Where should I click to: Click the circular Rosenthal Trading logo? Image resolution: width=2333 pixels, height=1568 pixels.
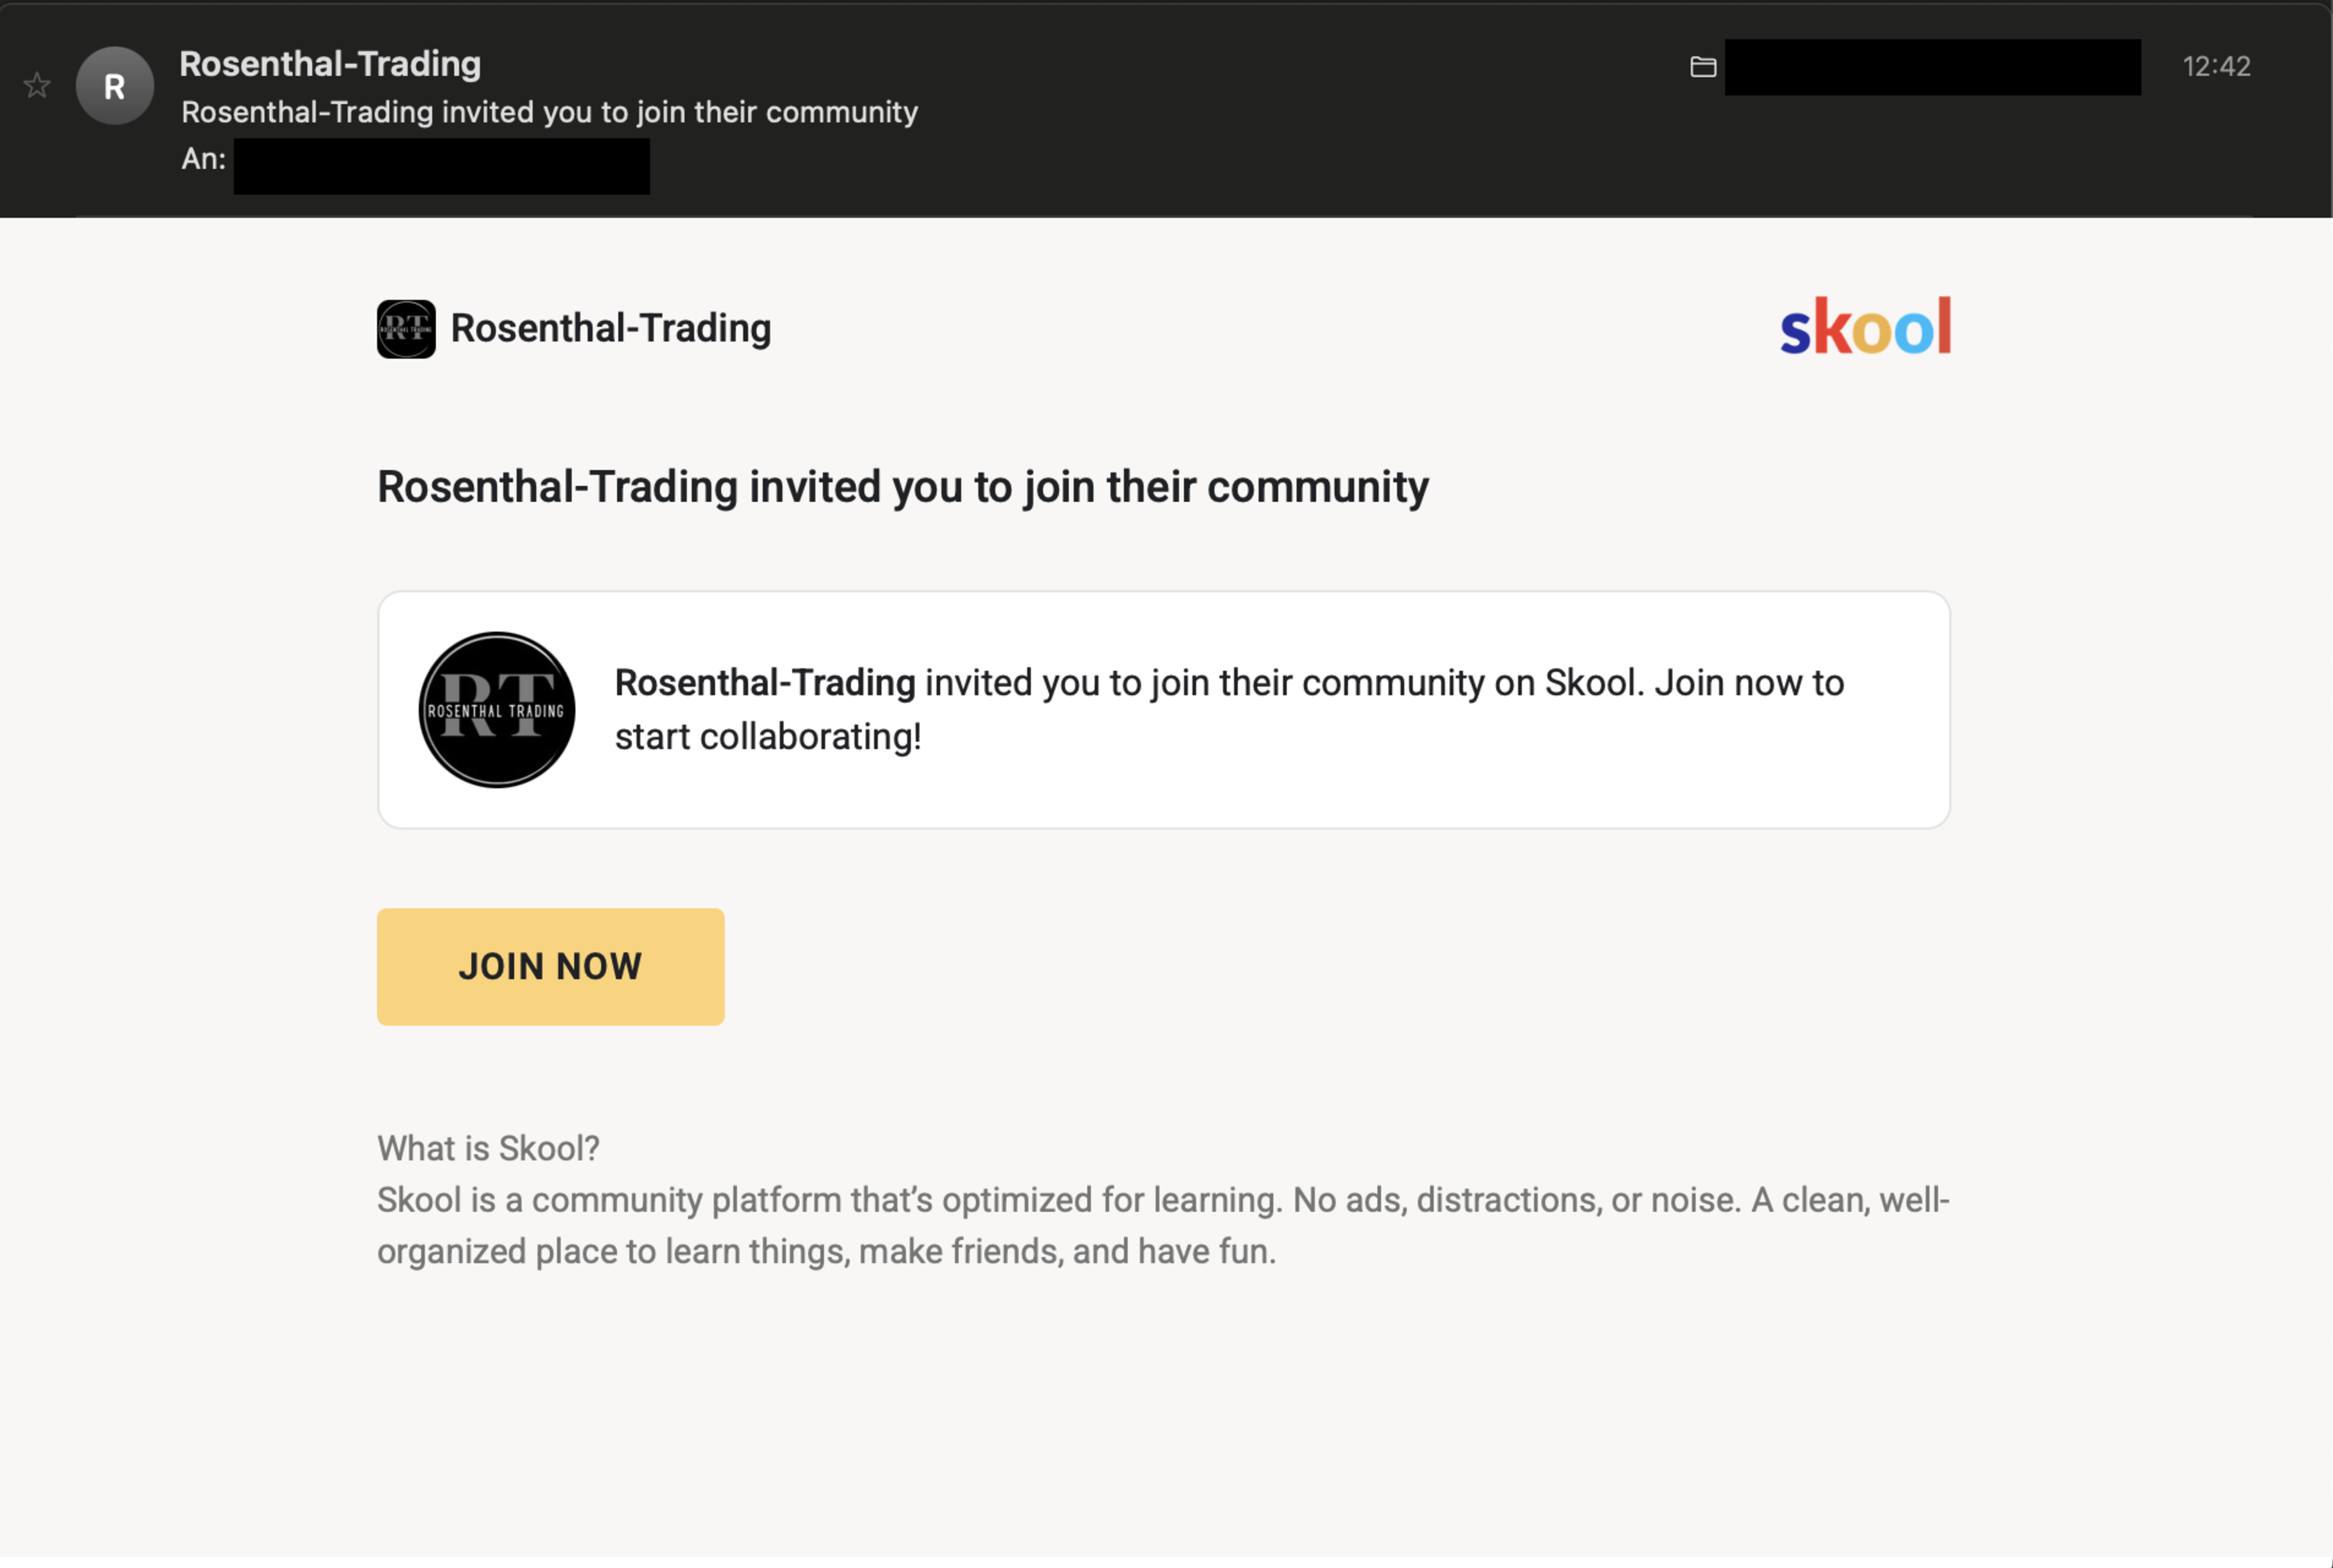point(497,710)
